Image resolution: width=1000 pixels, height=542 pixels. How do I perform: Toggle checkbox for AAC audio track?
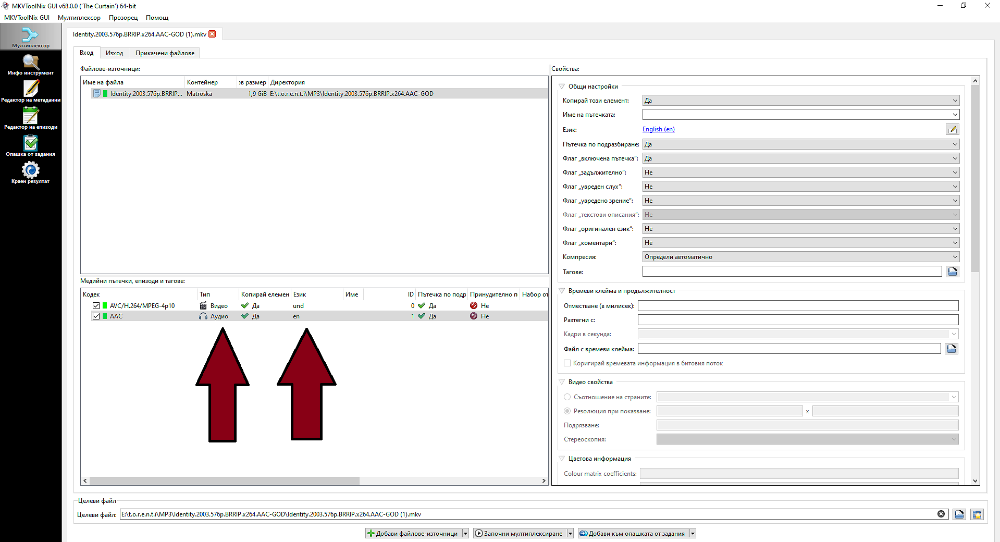point(96,316)
